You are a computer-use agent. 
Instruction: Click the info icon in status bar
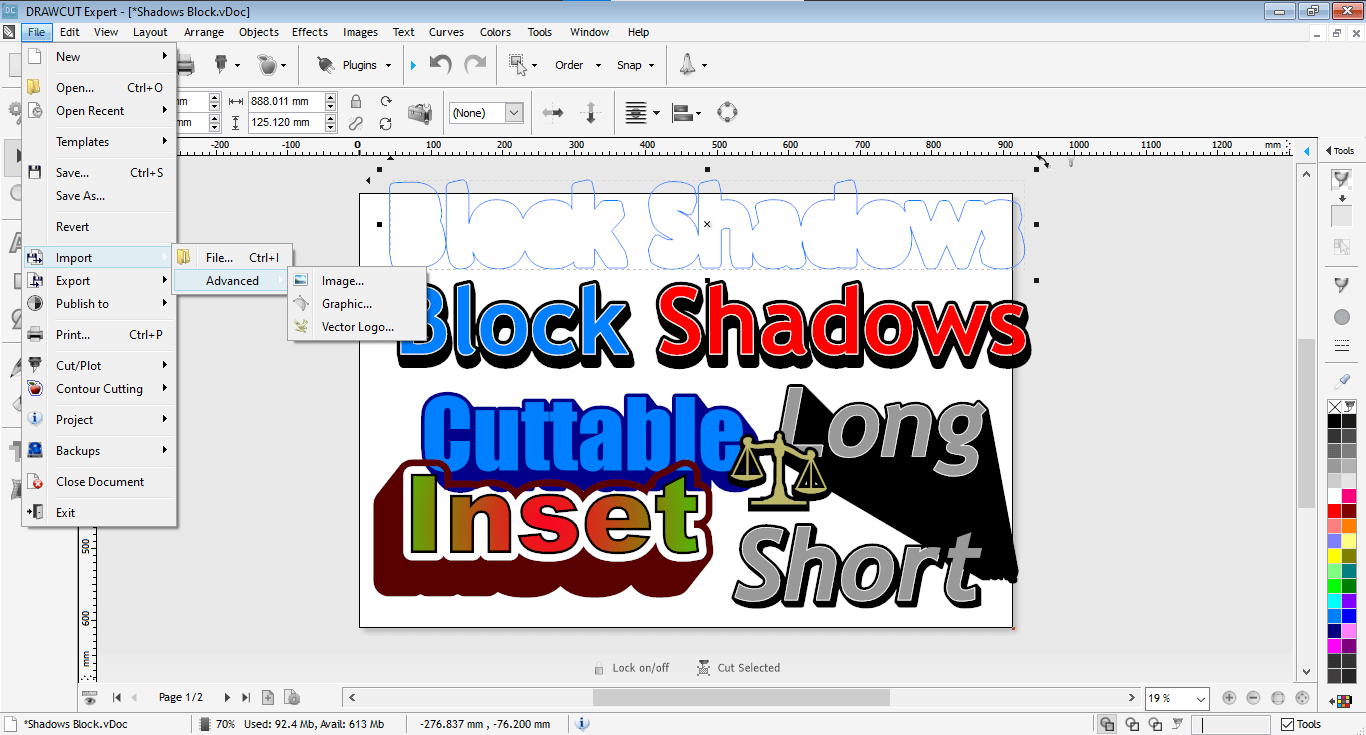click(583, 724)
